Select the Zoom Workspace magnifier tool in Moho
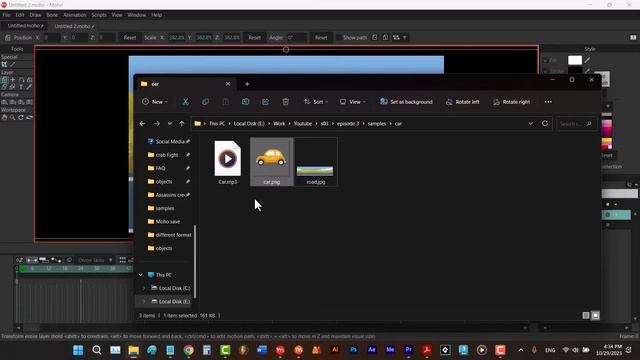This screenshot has height=360, width=640. coord(13,118)
